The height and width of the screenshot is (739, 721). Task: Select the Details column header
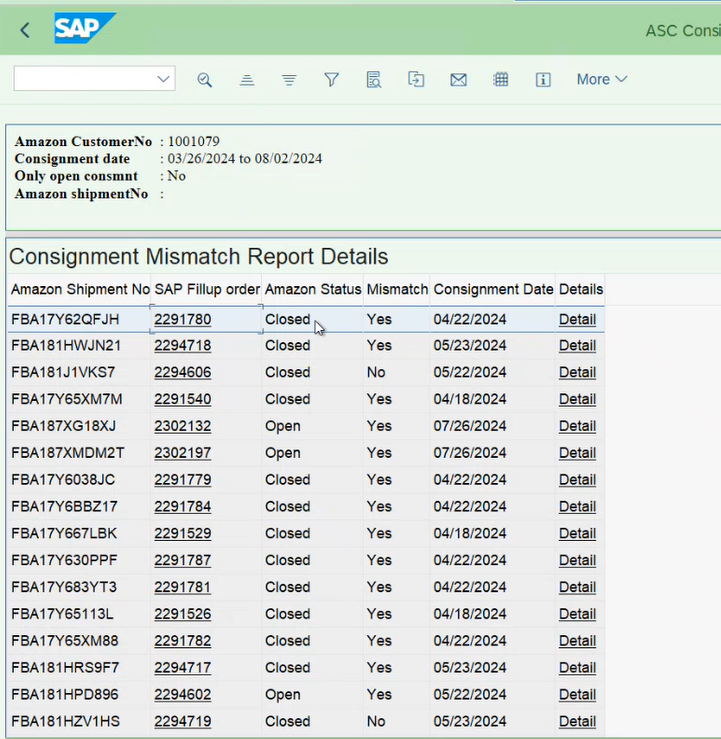pyautogui.click(x=581, y=289)
